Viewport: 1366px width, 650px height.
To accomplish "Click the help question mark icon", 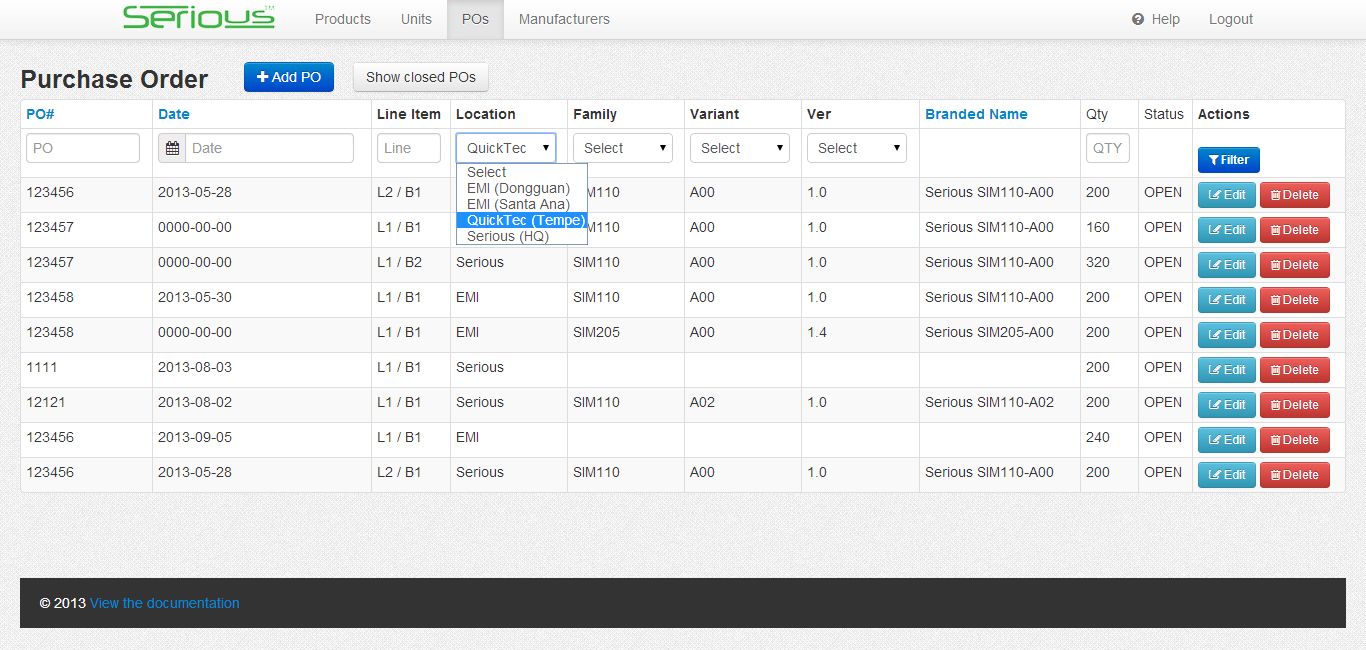I will (1138, 19).
